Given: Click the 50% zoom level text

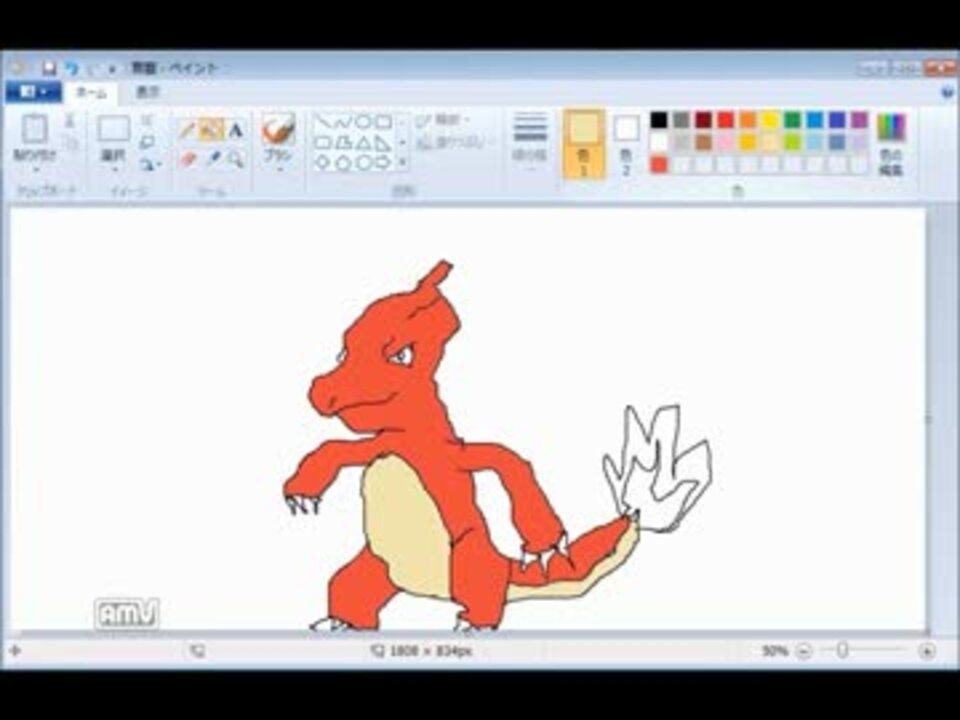Looking at the screenshot, I should click(x=774, y=651).
